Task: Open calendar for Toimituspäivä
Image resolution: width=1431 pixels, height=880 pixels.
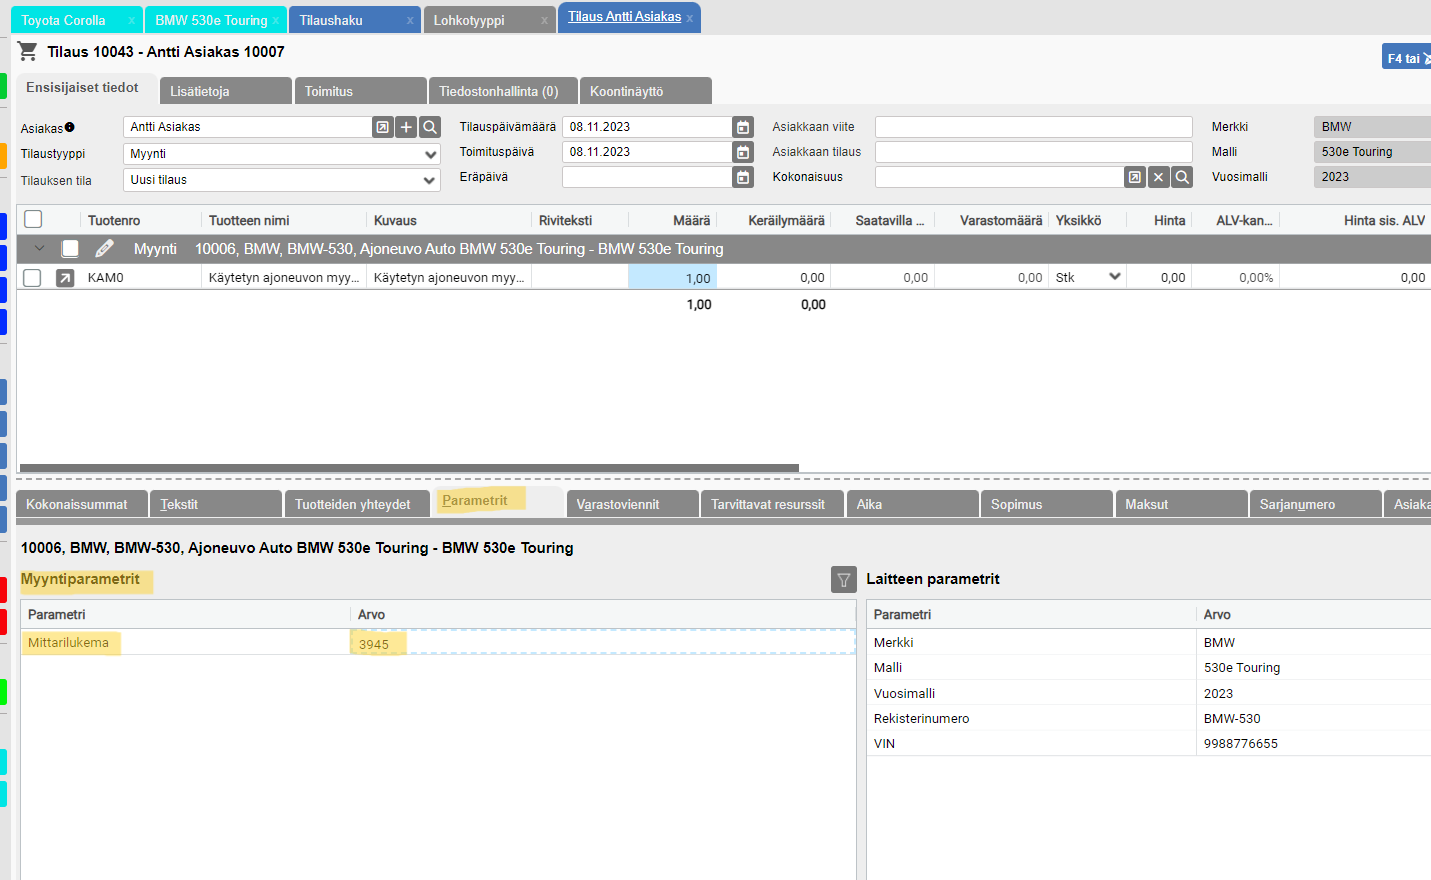Action: click(743, 152)
